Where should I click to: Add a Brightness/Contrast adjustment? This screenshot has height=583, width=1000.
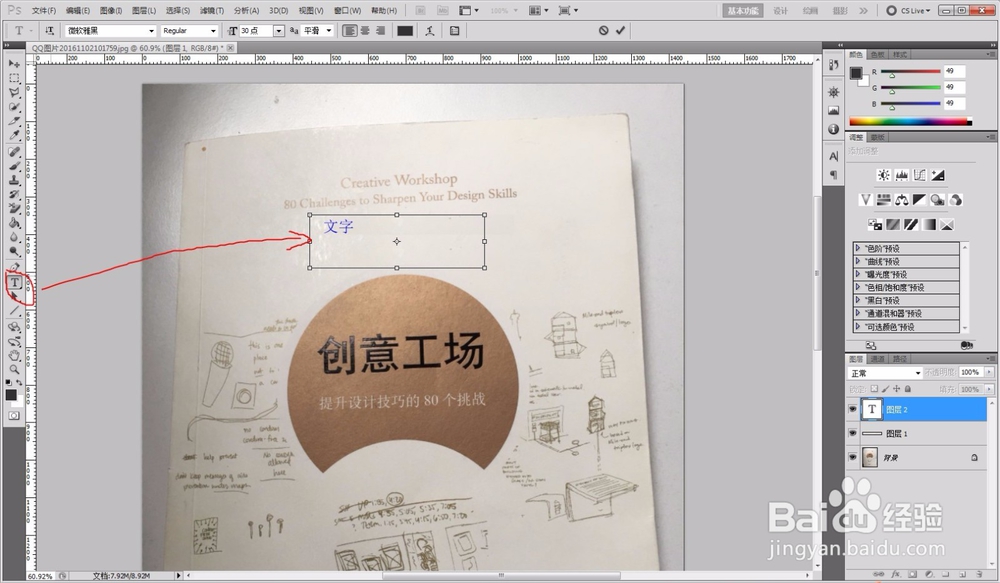[883, 175]
